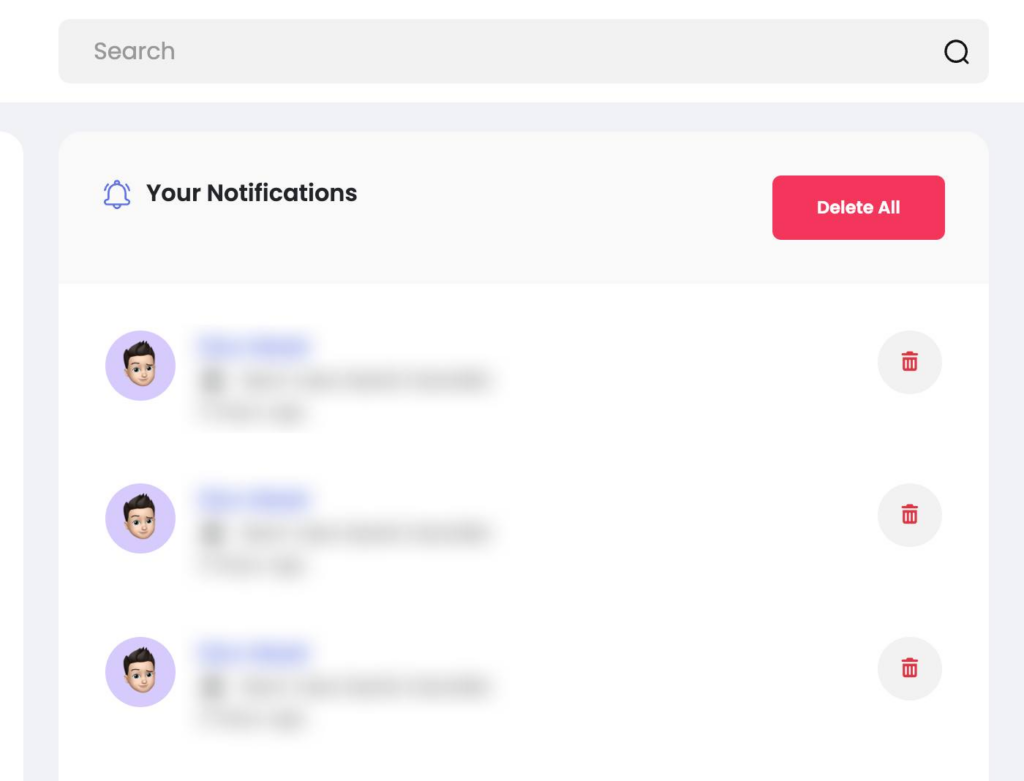The image size is (1024, 781).
Task: Open the first notification's message text
Action: pyautogui.click(x=365, y=380)
